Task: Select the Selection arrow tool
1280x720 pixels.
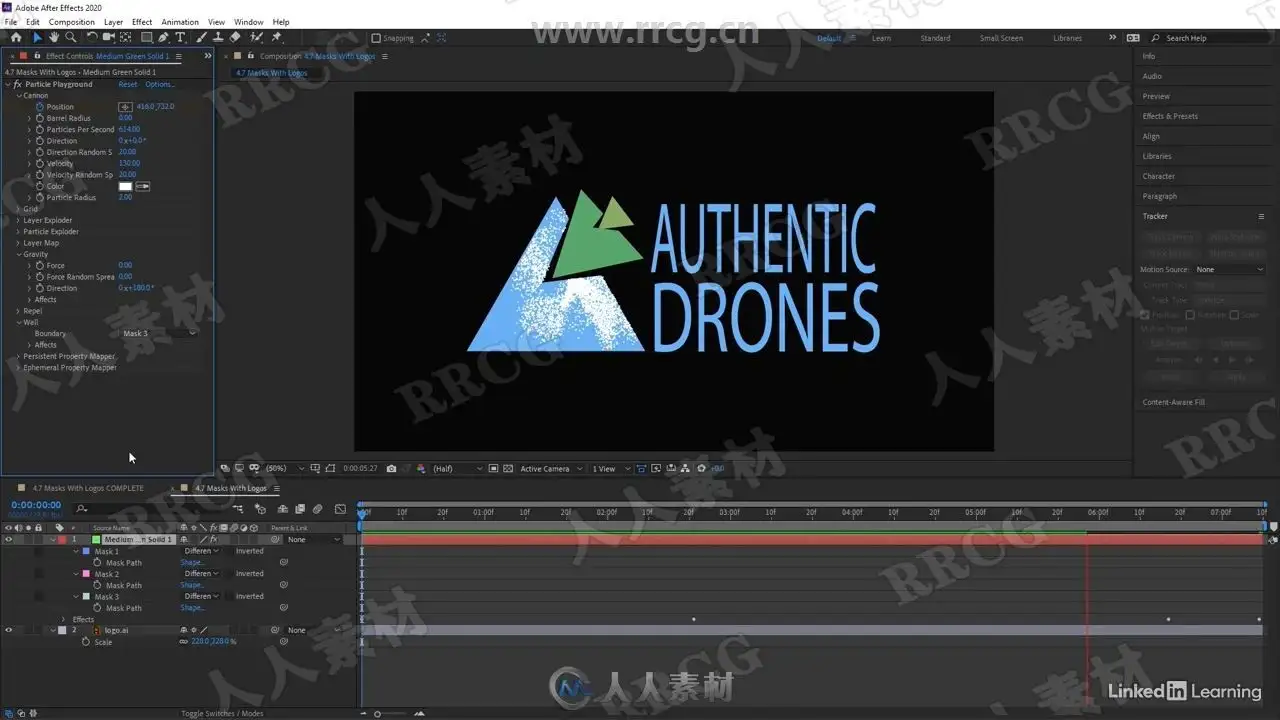Action: pyautogui.click(x=37, y=38)
